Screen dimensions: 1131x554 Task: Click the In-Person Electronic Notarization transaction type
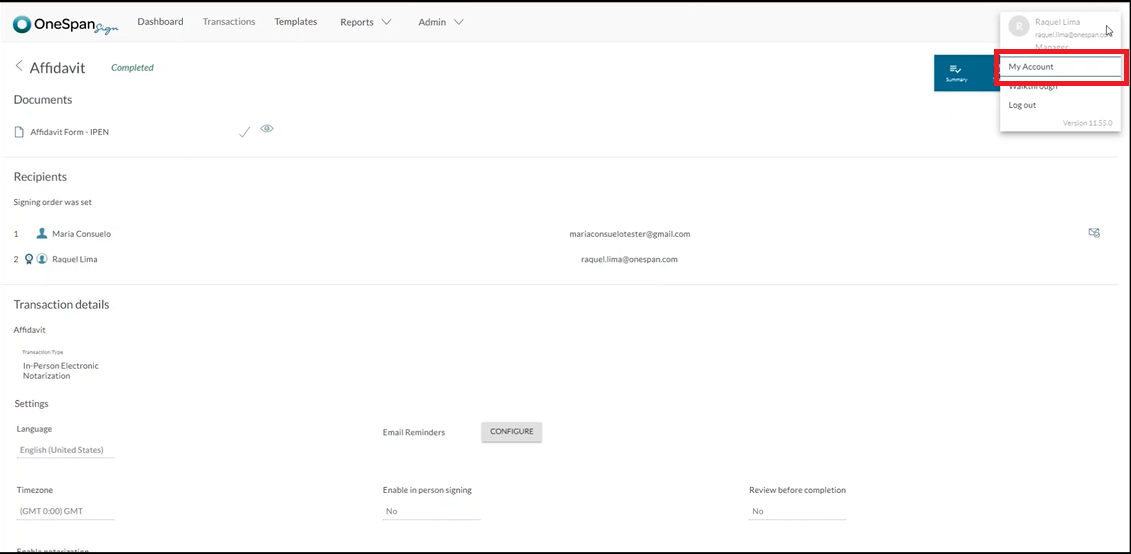click(x=61, y=371)
